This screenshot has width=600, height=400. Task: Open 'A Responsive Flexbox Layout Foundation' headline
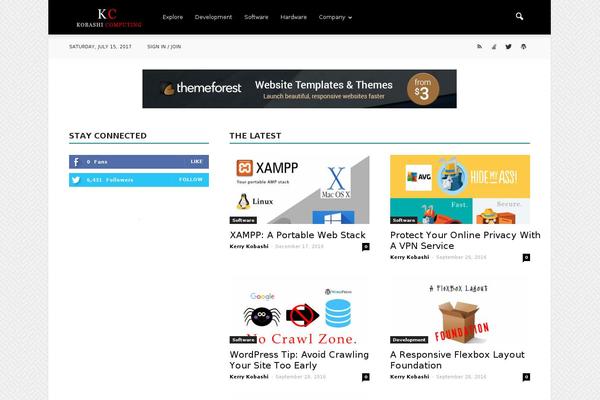point(457,360)
